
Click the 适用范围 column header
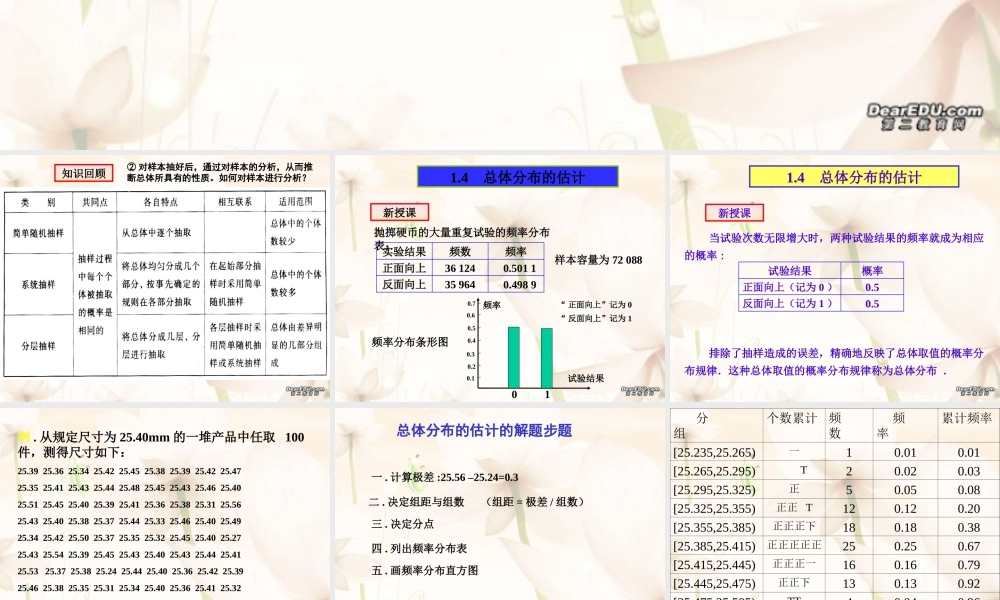click(x=295, y=202)
